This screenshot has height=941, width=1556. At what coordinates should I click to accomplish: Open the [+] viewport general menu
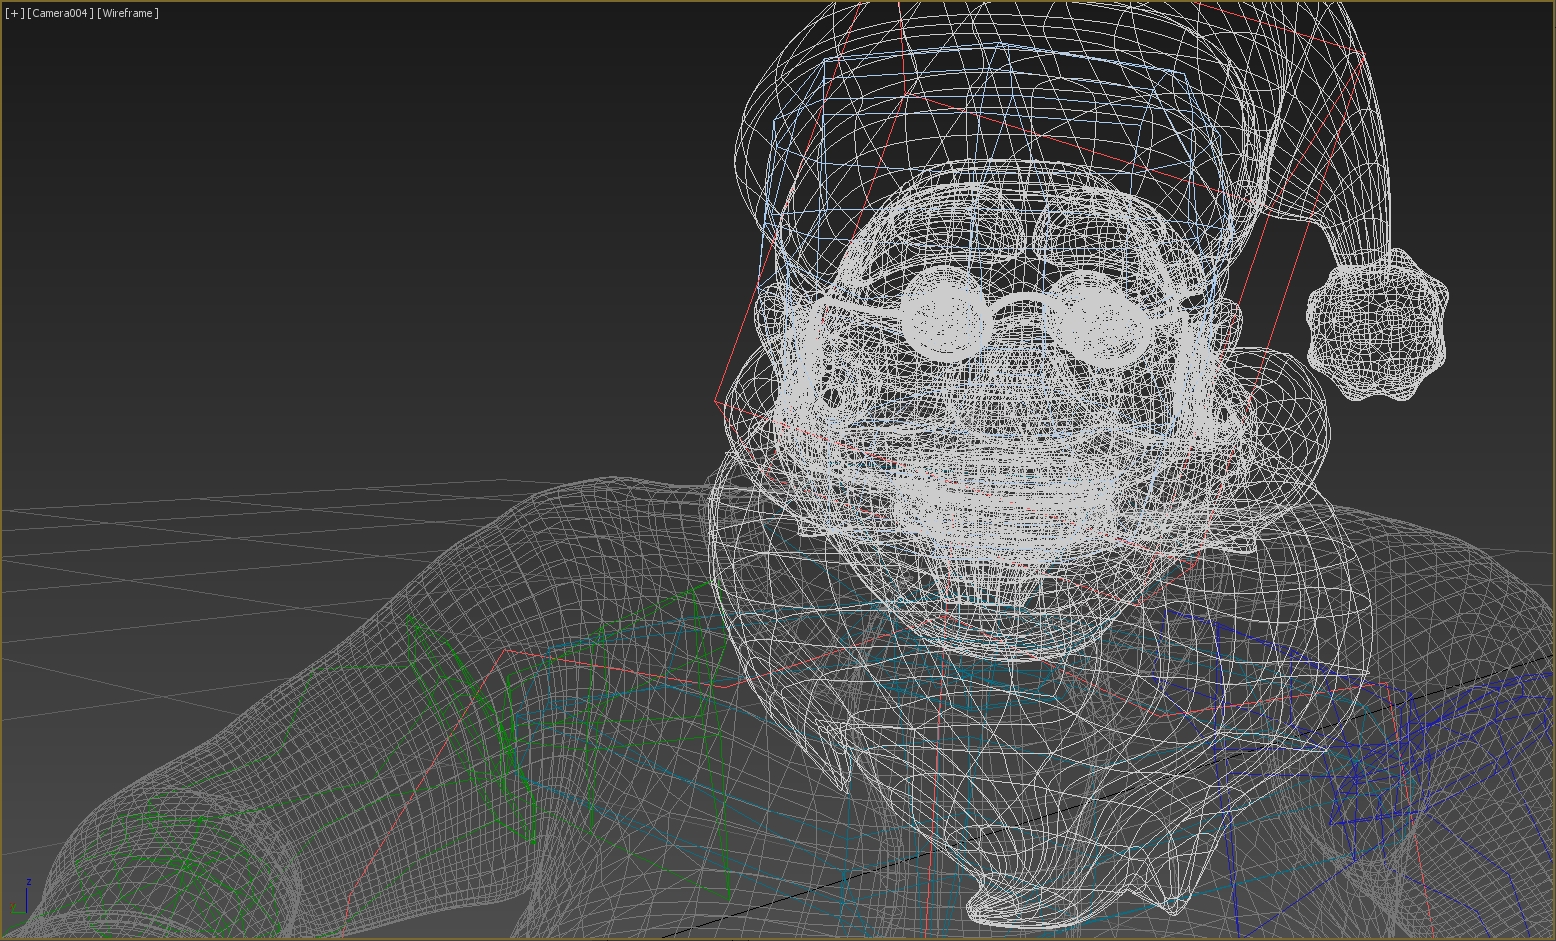[14, 13]
